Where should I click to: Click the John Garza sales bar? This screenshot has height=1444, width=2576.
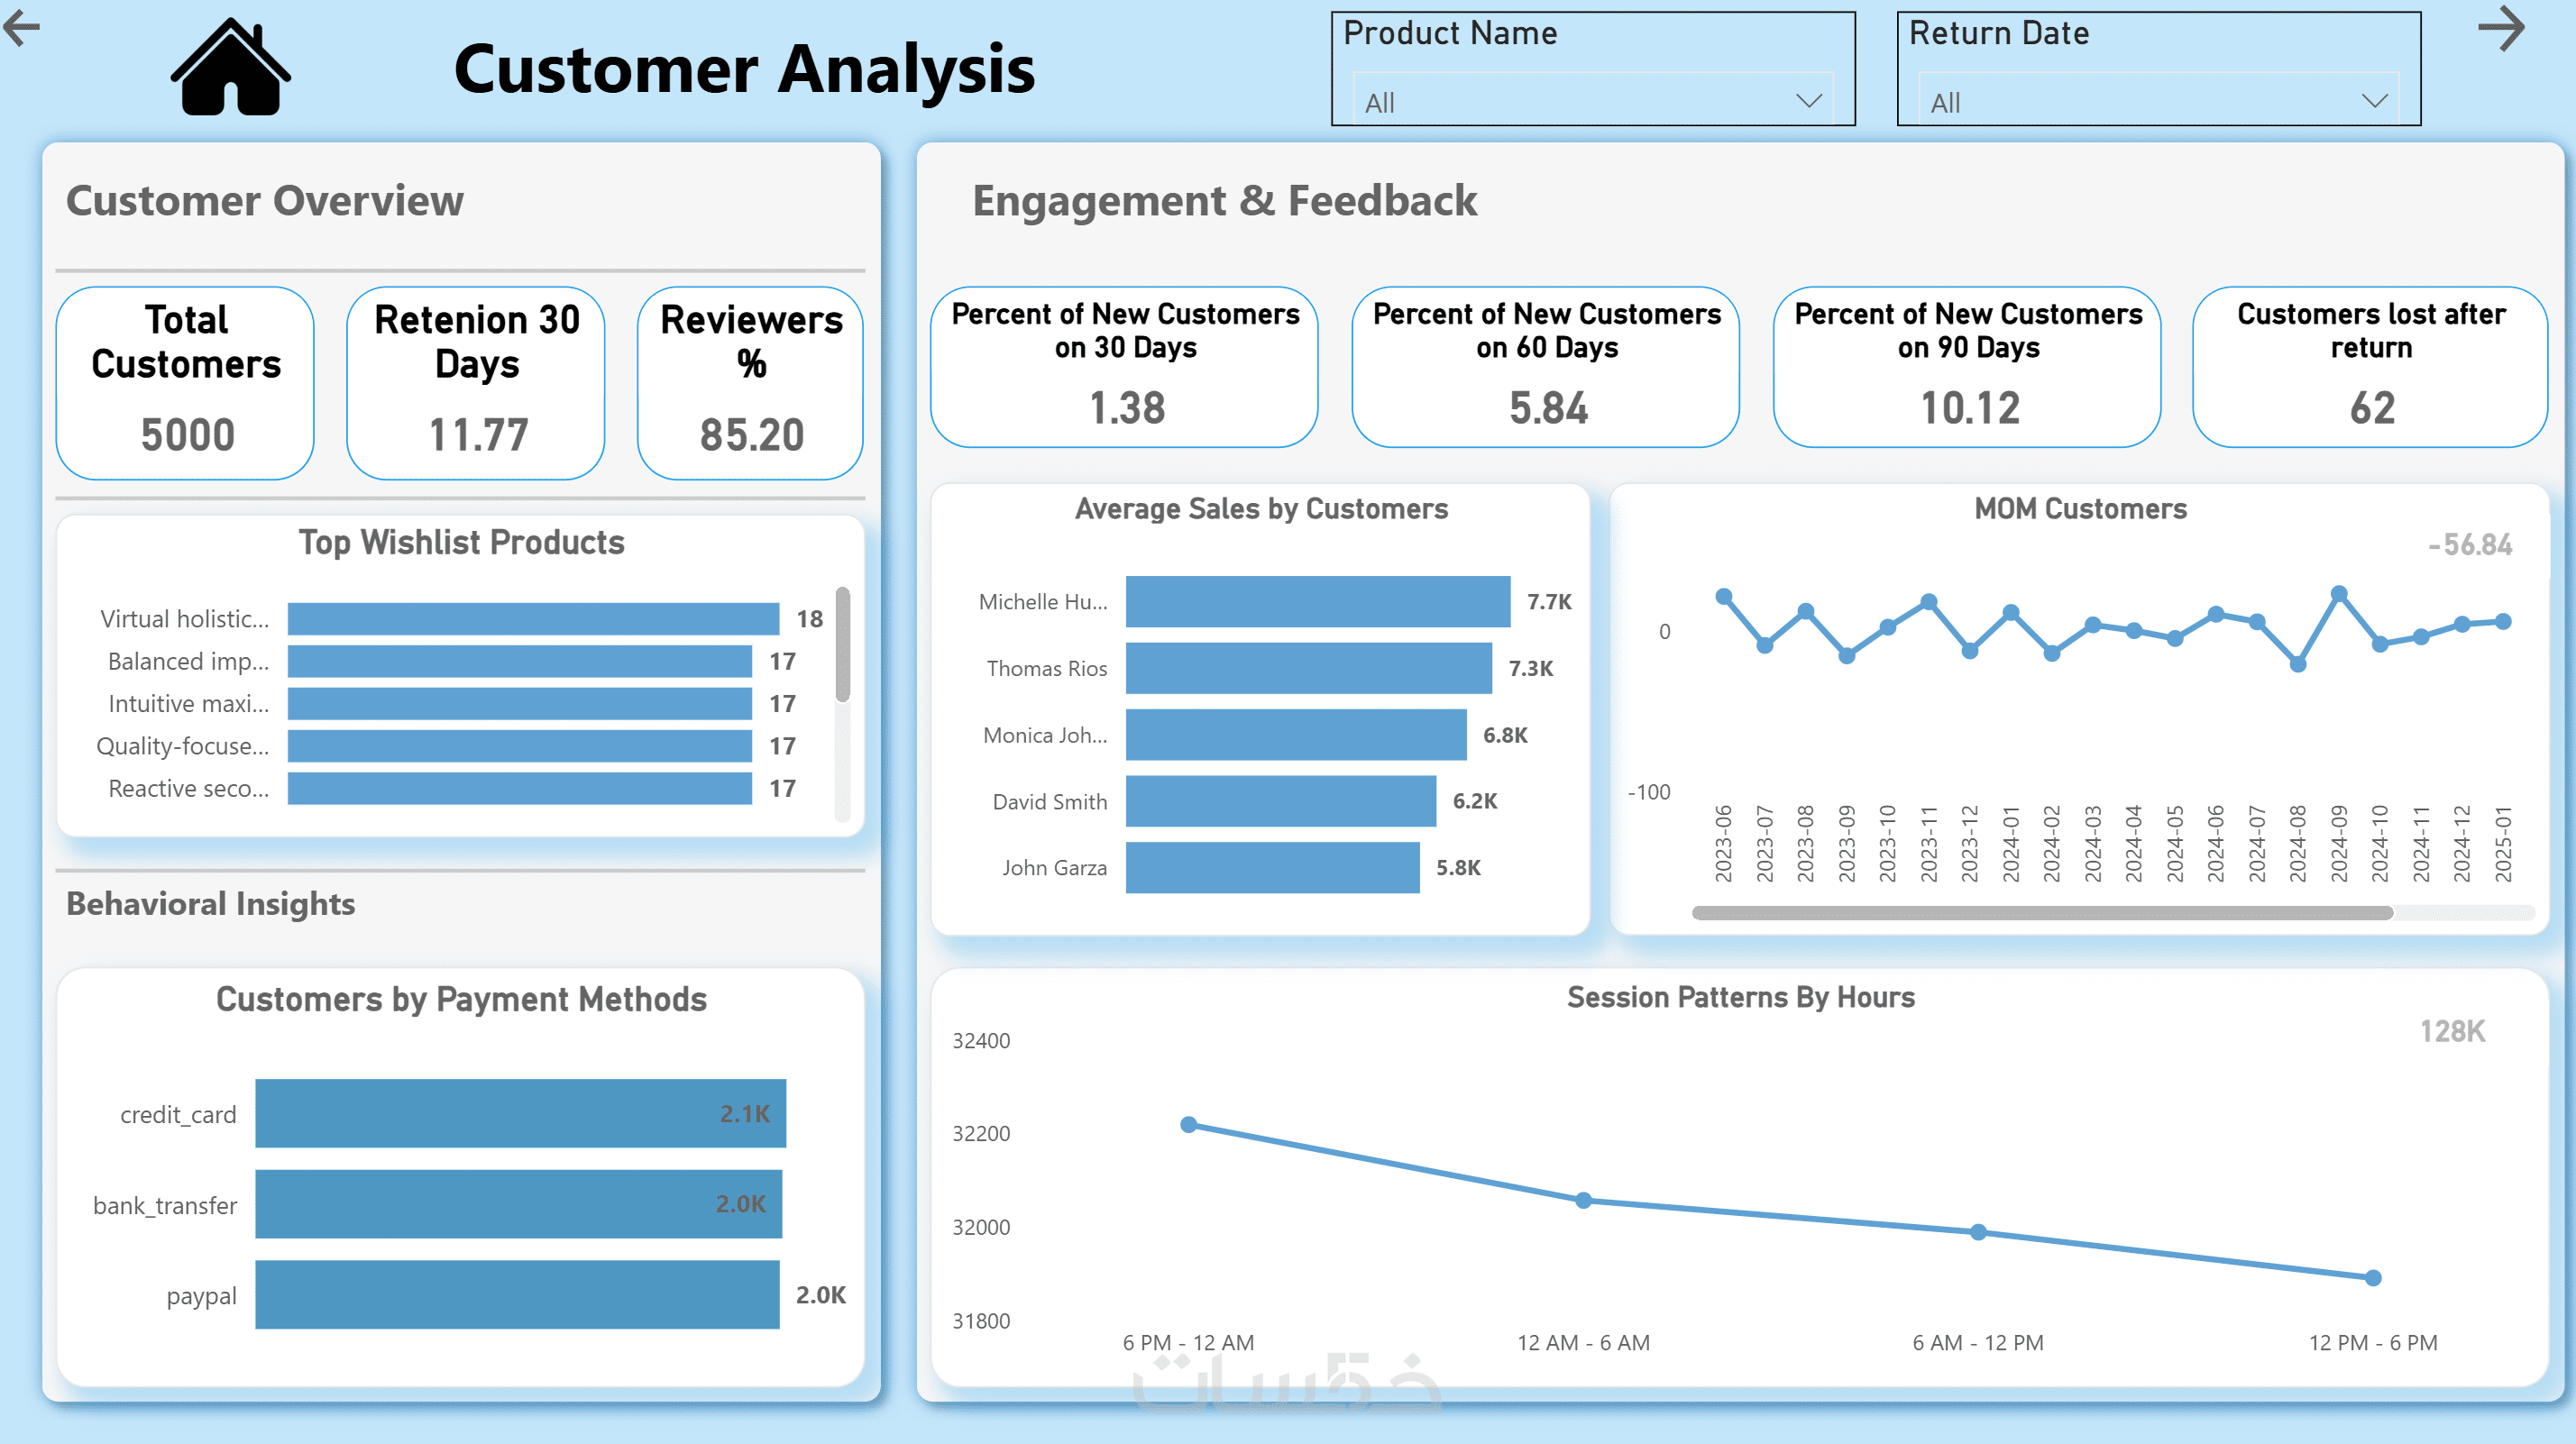point(1272,867)
